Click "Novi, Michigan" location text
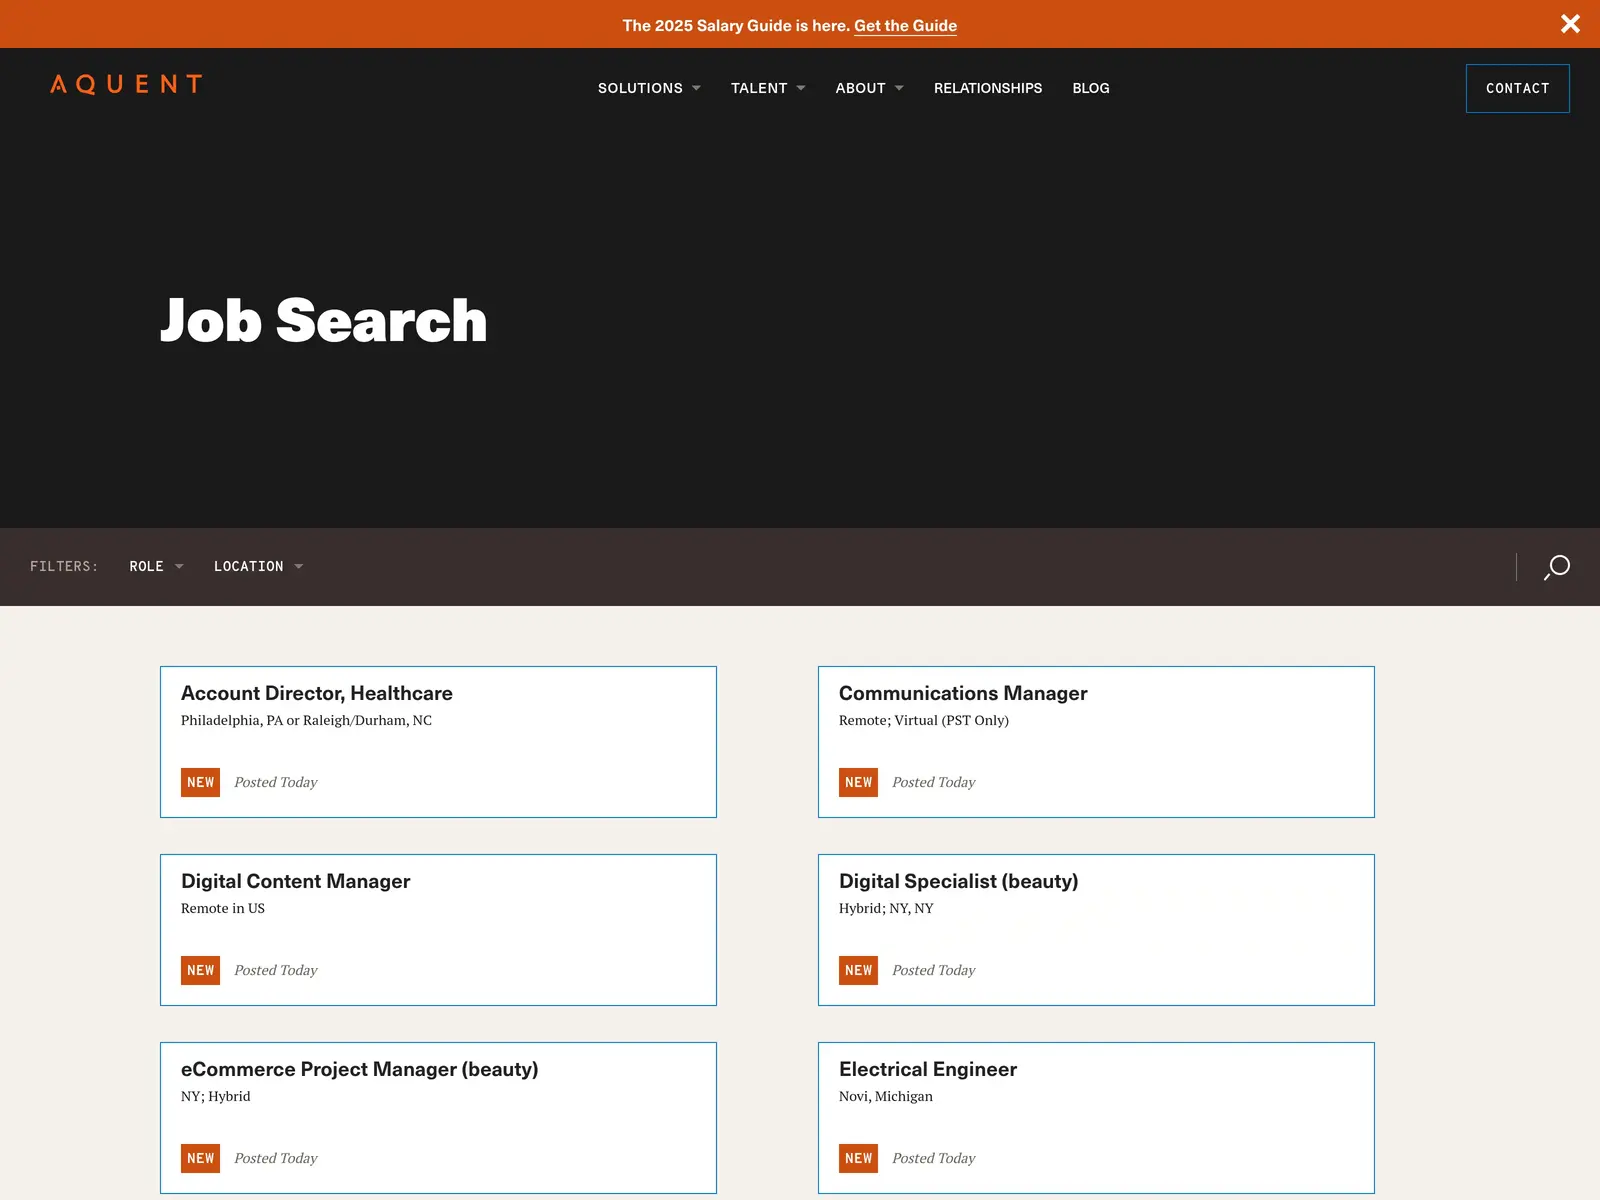 click(886, 1096)
